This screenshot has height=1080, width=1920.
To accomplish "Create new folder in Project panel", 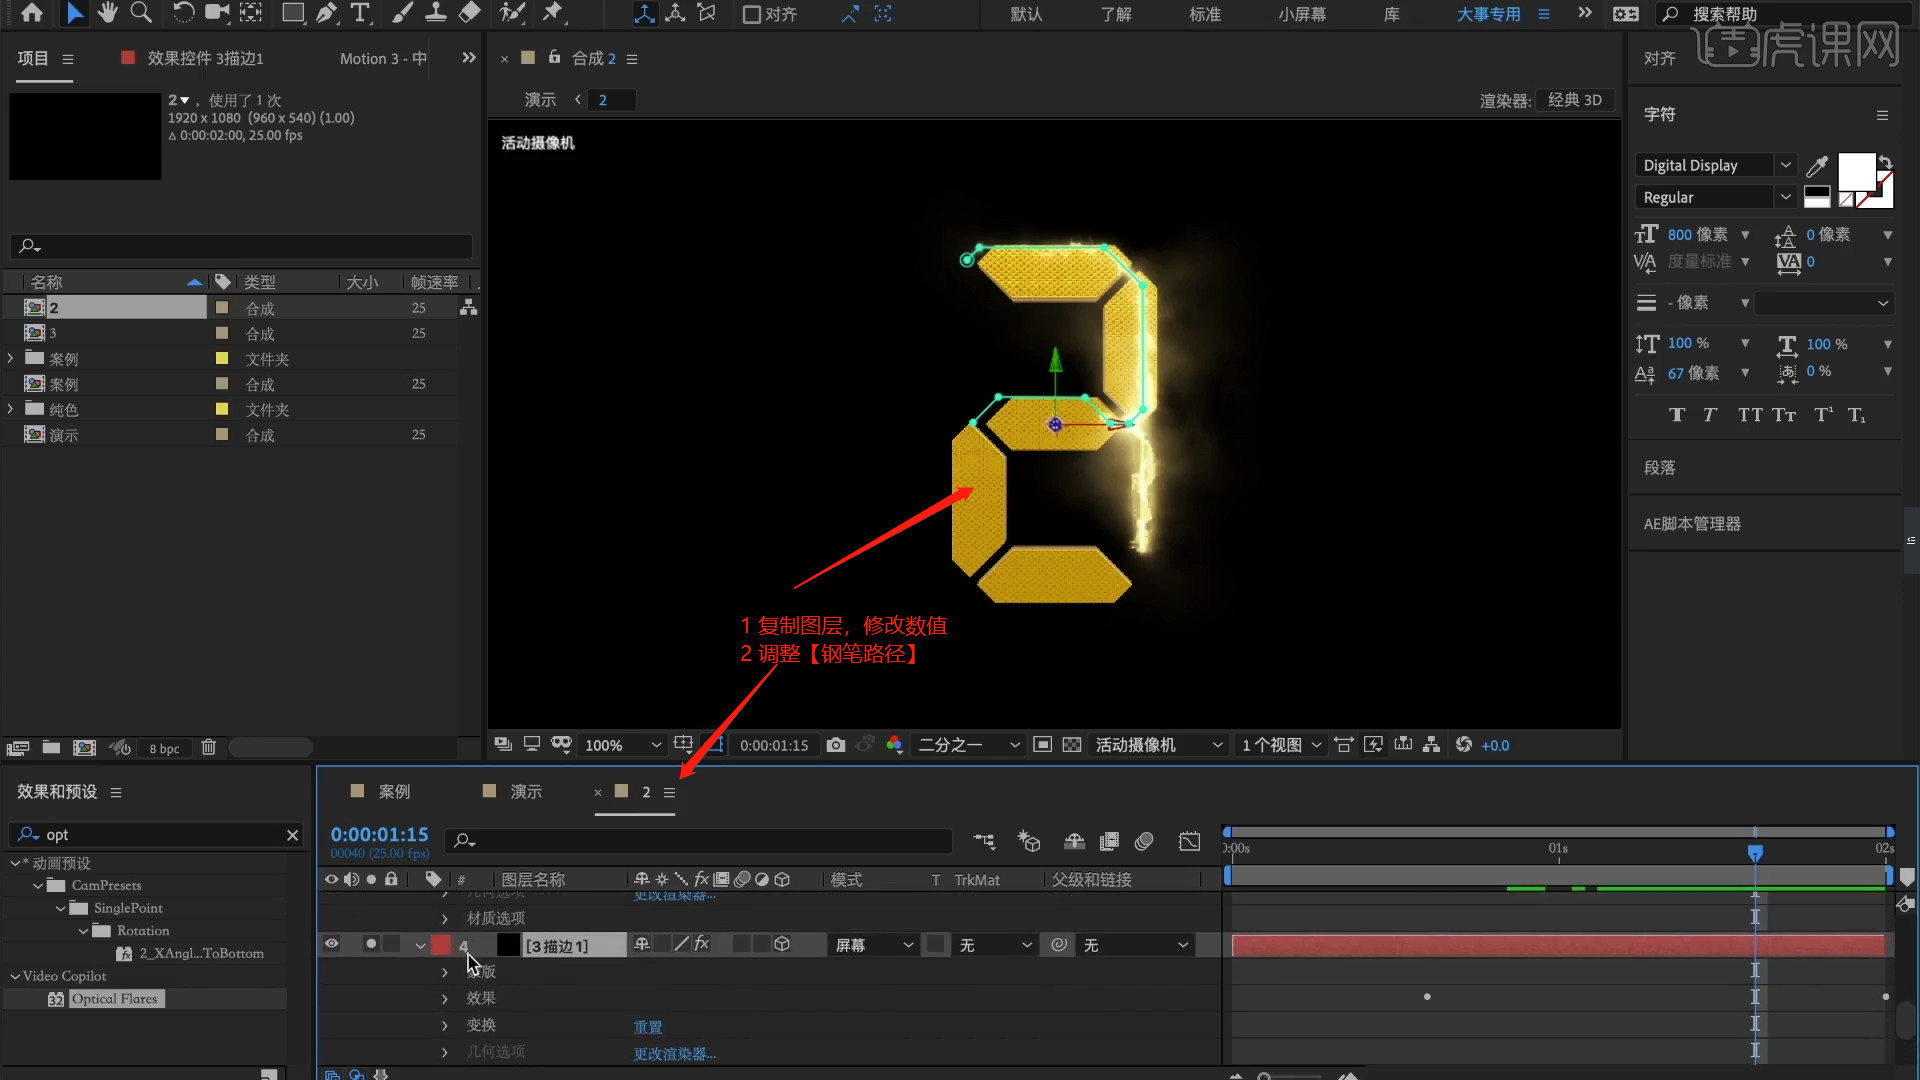I will pos(51,747).
